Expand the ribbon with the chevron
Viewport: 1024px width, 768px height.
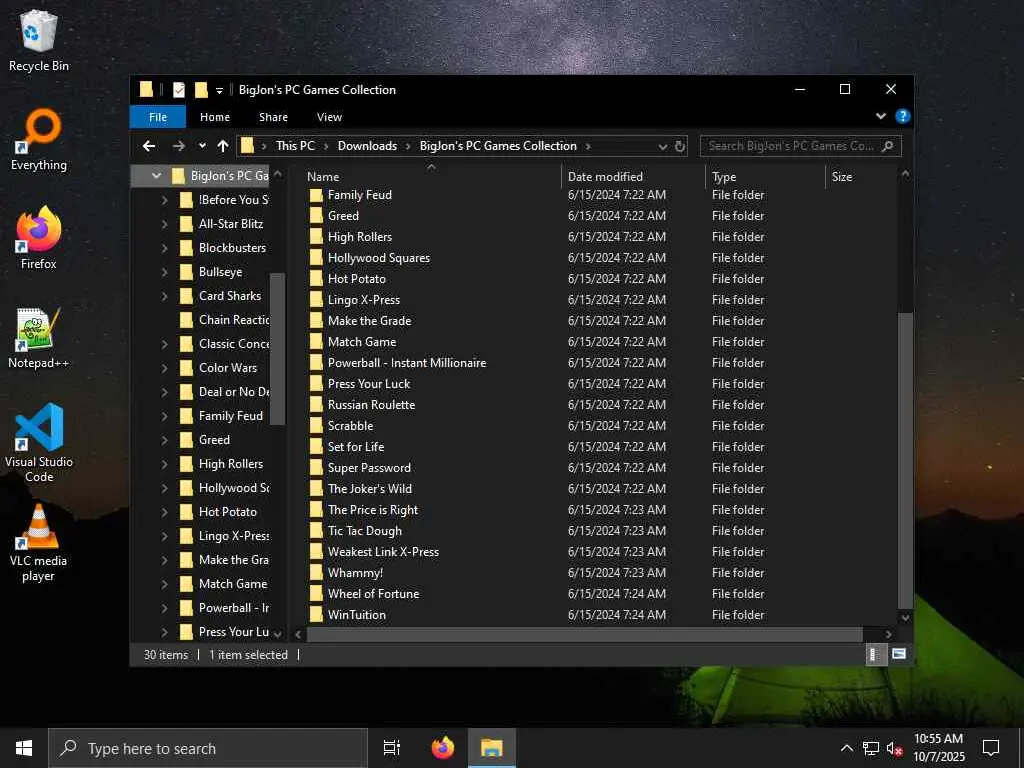pos(880,116)
